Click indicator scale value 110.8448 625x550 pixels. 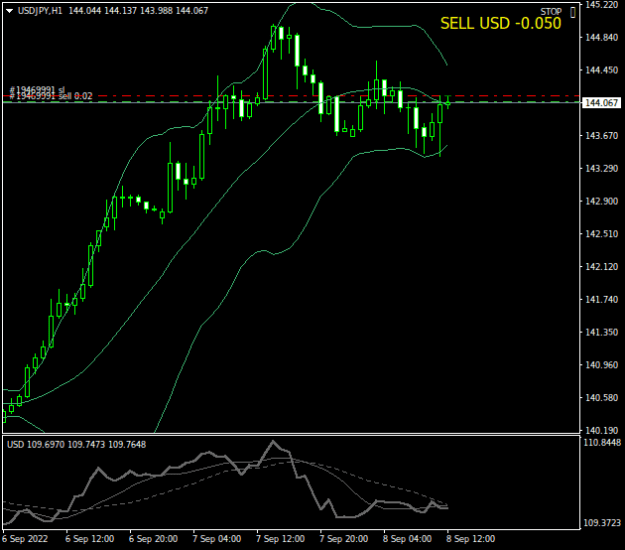point(602,442)
